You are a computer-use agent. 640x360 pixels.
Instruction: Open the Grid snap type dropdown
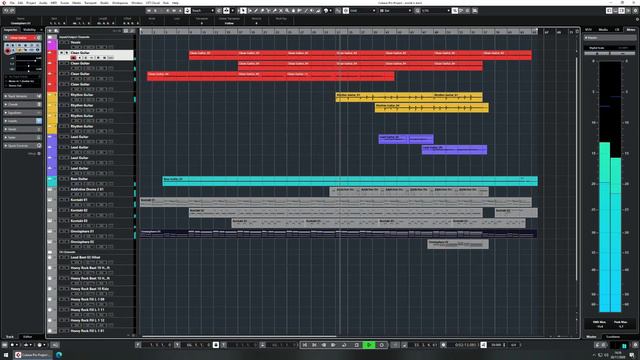point(362,11)
